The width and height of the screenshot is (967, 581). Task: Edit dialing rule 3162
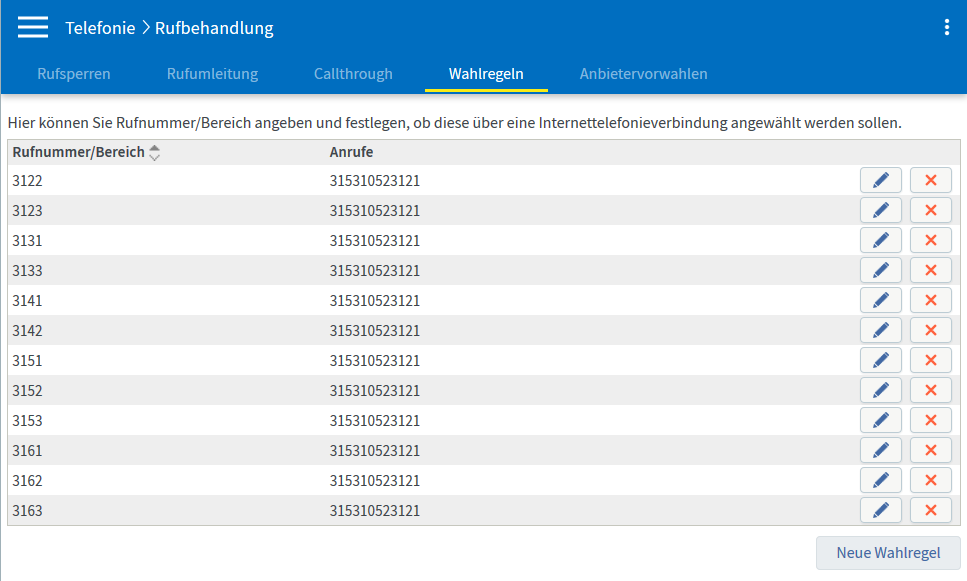(x=880, y=480)
